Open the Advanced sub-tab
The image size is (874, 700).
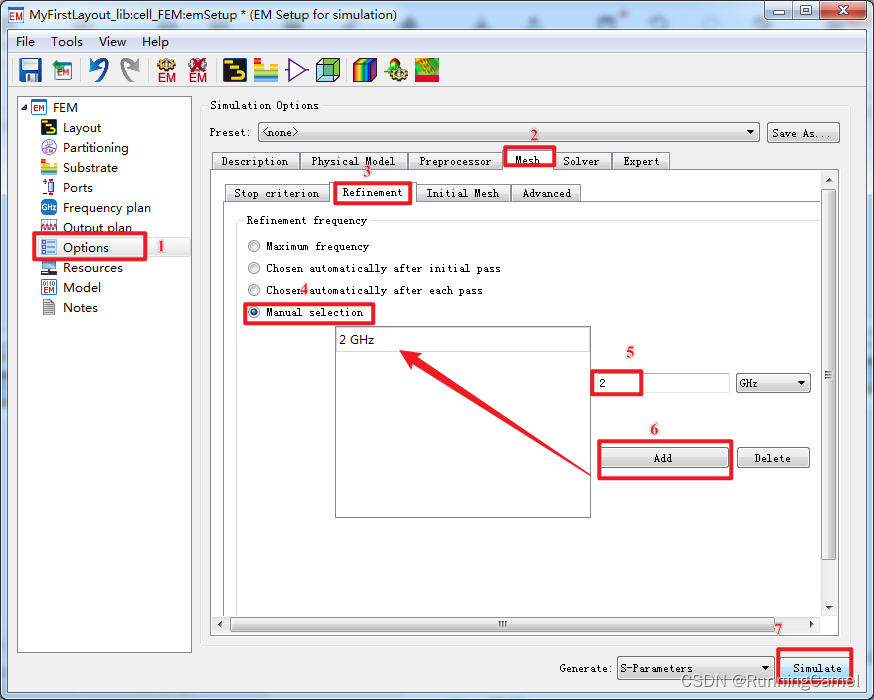click(x=546, y=193)
